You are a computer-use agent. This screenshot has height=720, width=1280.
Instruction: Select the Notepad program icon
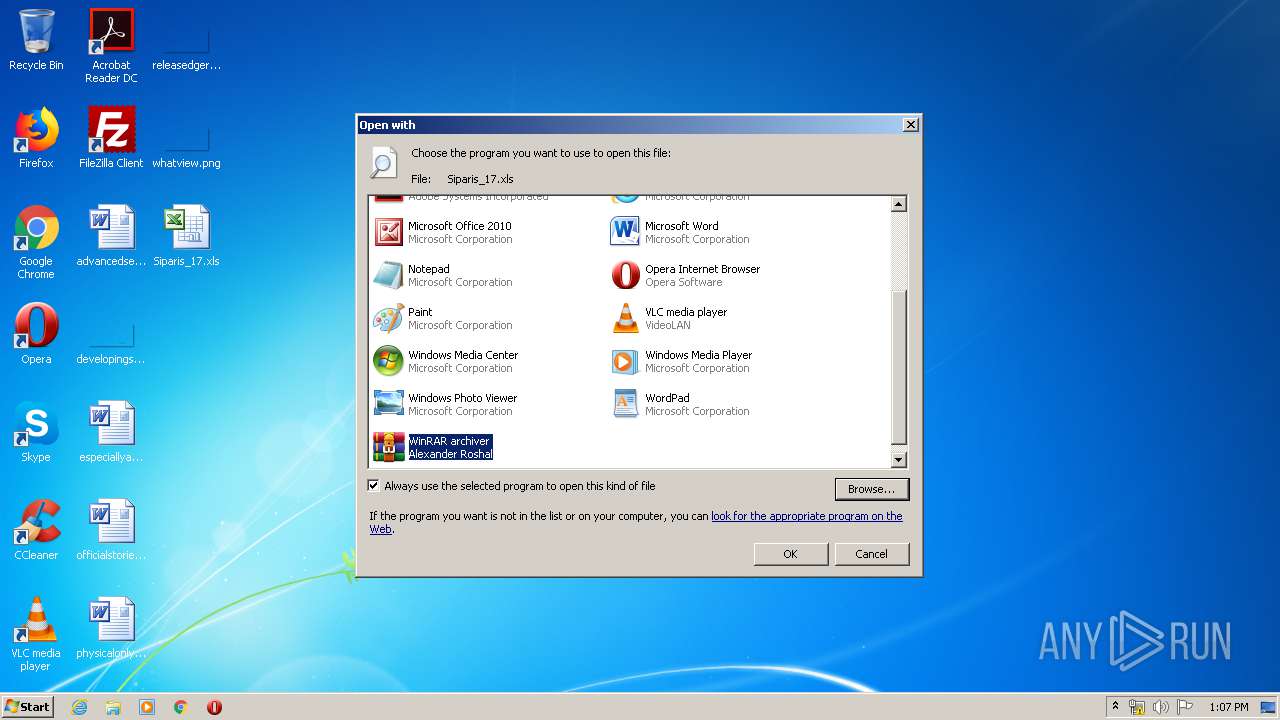(388, 275)
